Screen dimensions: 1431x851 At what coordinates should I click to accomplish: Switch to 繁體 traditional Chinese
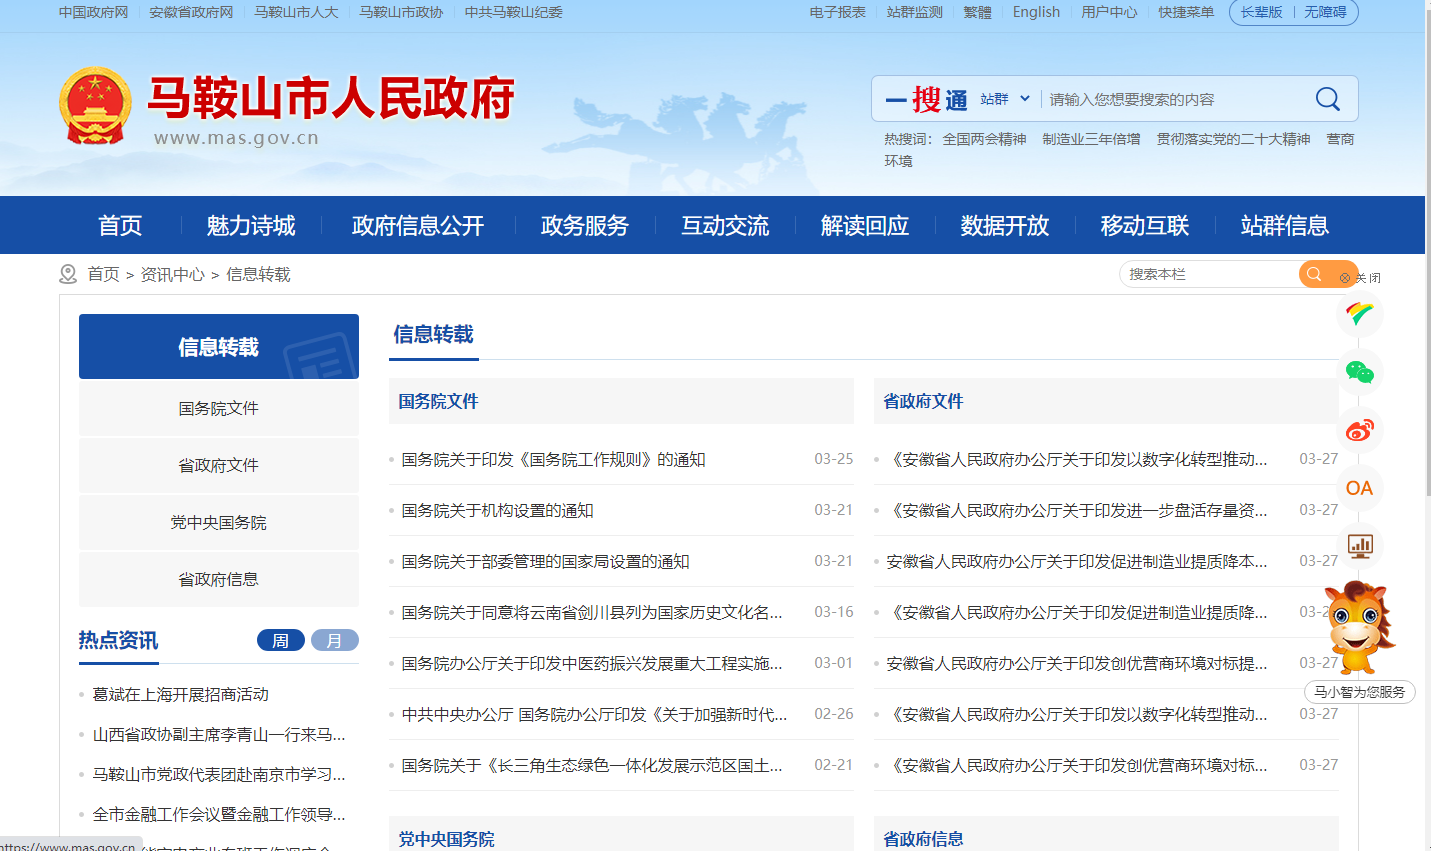tap(978, 12)
